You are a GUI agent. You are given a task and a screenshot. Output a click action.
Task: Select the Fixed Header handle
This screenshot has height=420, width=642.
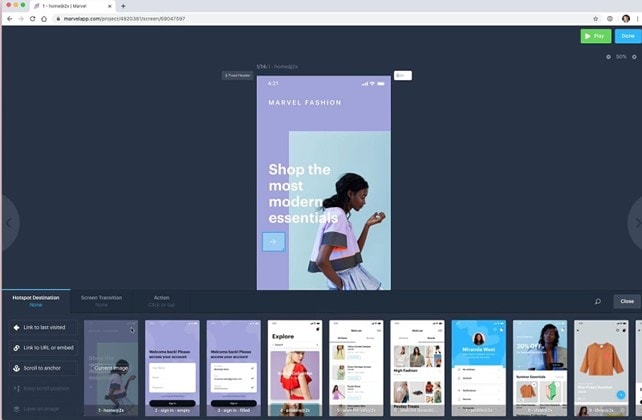[x=237, y=75]
